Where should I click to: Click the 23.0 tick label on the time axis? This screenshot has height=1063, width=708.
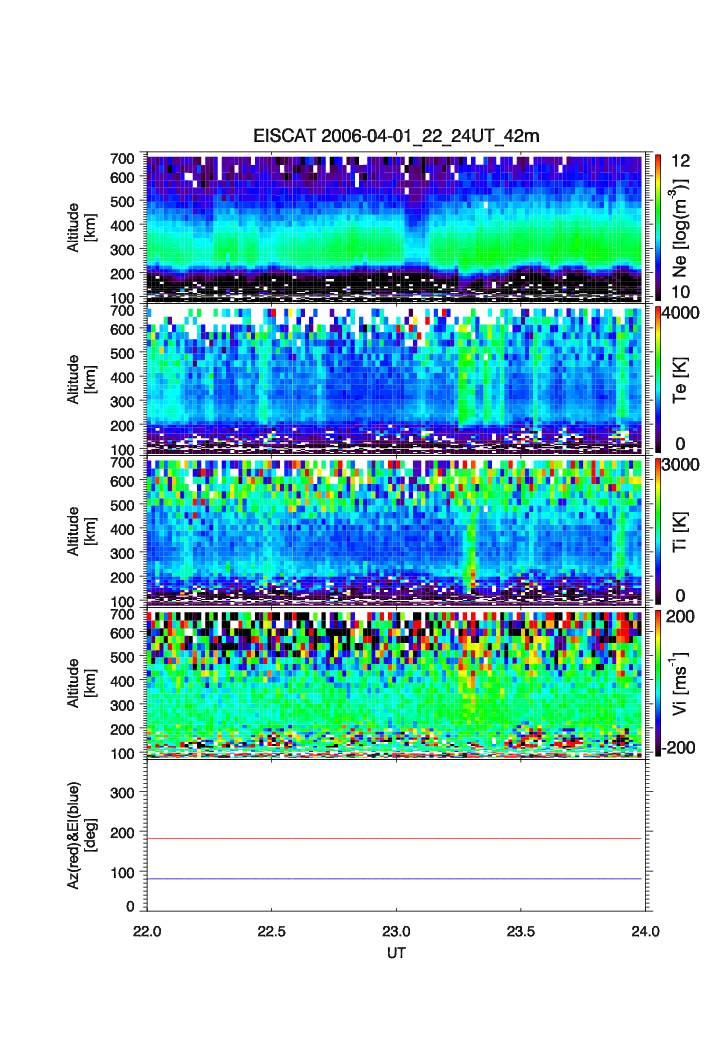click(396, 931)
